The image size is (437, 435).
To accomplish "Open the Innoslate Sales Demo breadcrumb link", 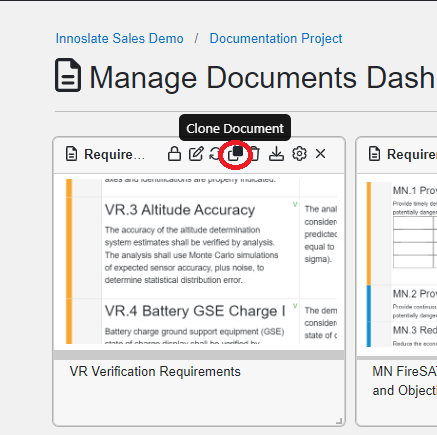I will coord(119,38).
